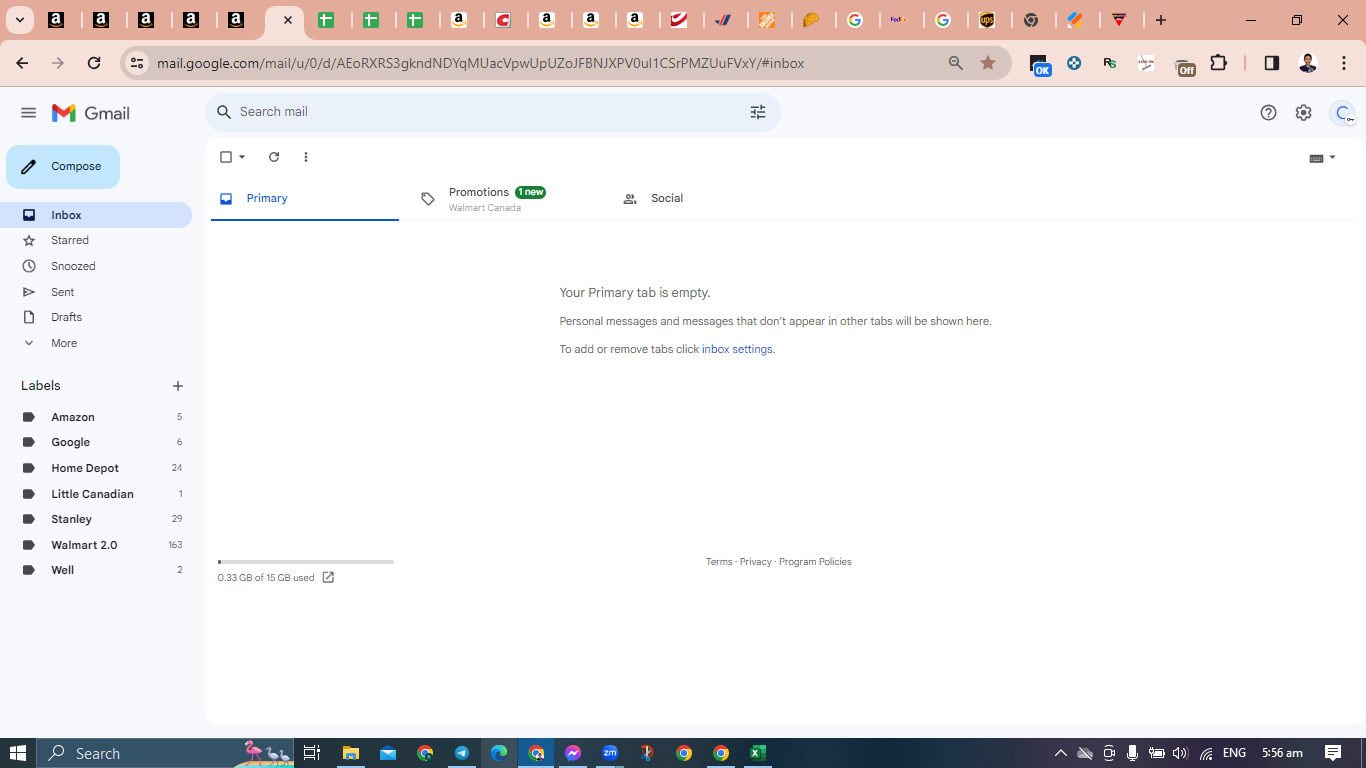The height and width of the screenshot is (768, 1366).
Task: Open the More options three-dot menu
Action: click(306, 157)
